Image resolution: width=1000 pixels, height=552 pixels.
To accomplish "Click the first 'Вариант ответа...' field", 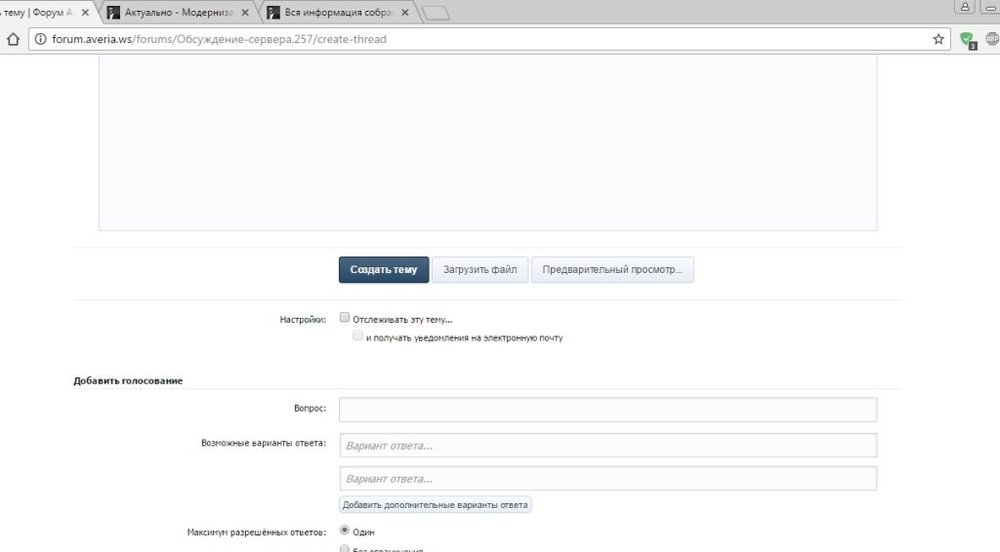I will point(607,445).
